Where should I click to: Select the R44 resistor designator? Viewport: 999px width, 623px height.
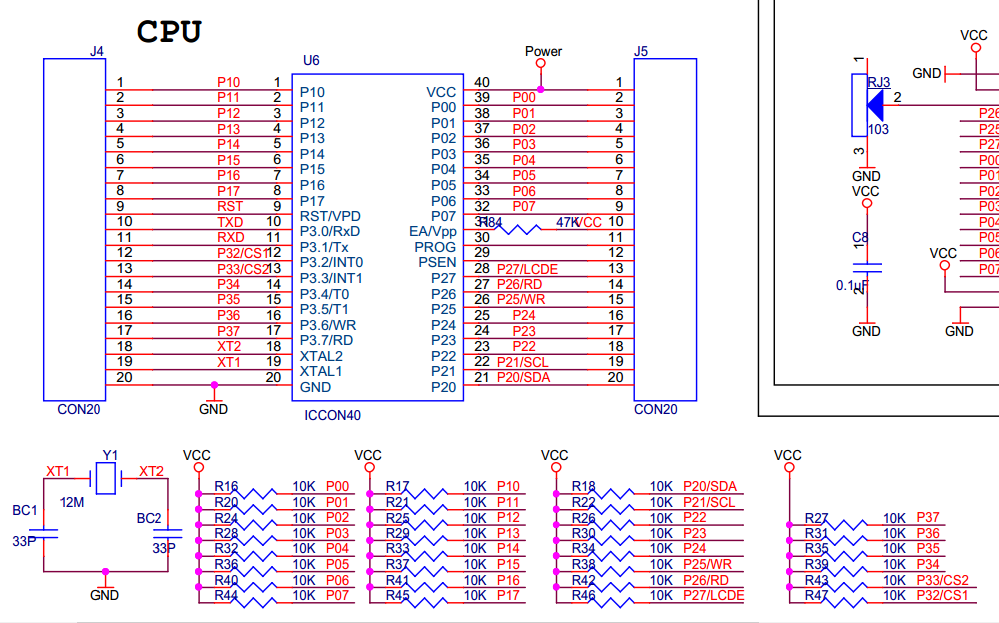coord(226,596)
